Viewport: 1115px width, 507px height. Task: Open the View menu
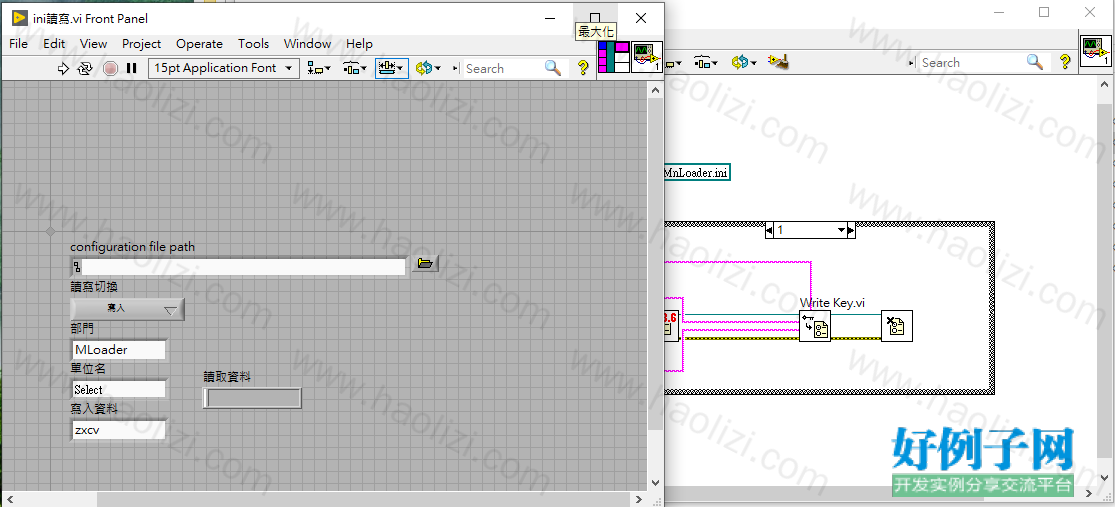pos(93,43)
